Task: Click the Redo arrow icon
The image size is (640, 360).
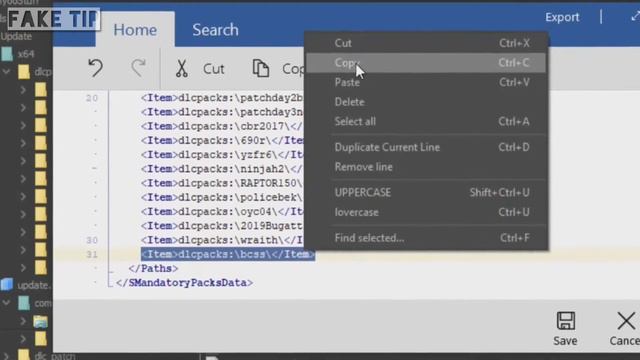Action: (138, 68)
